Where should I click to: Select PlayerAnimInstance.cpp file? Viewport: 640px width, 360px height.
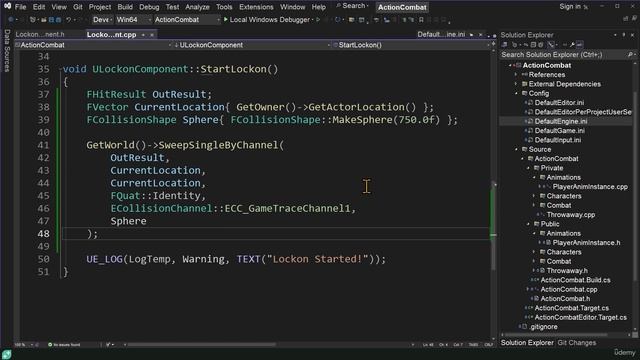tap(590, 187)
